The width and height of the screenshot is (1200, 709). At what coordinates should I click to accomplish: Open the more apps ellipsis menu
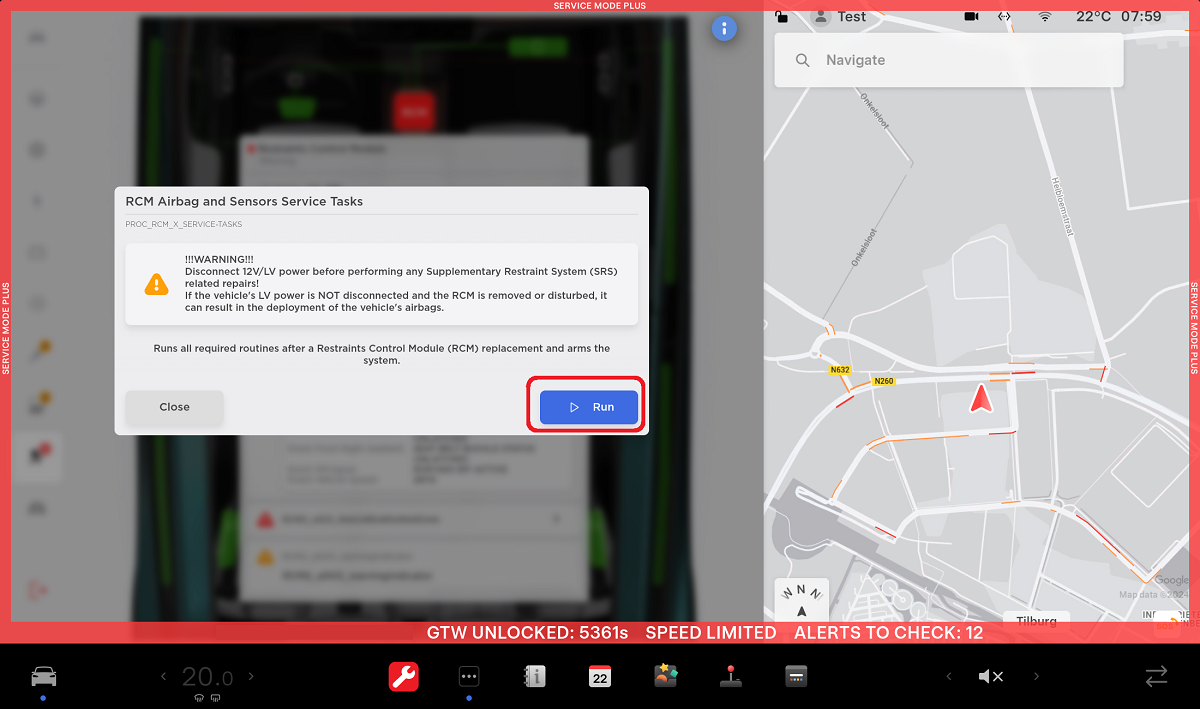(469, 677)
